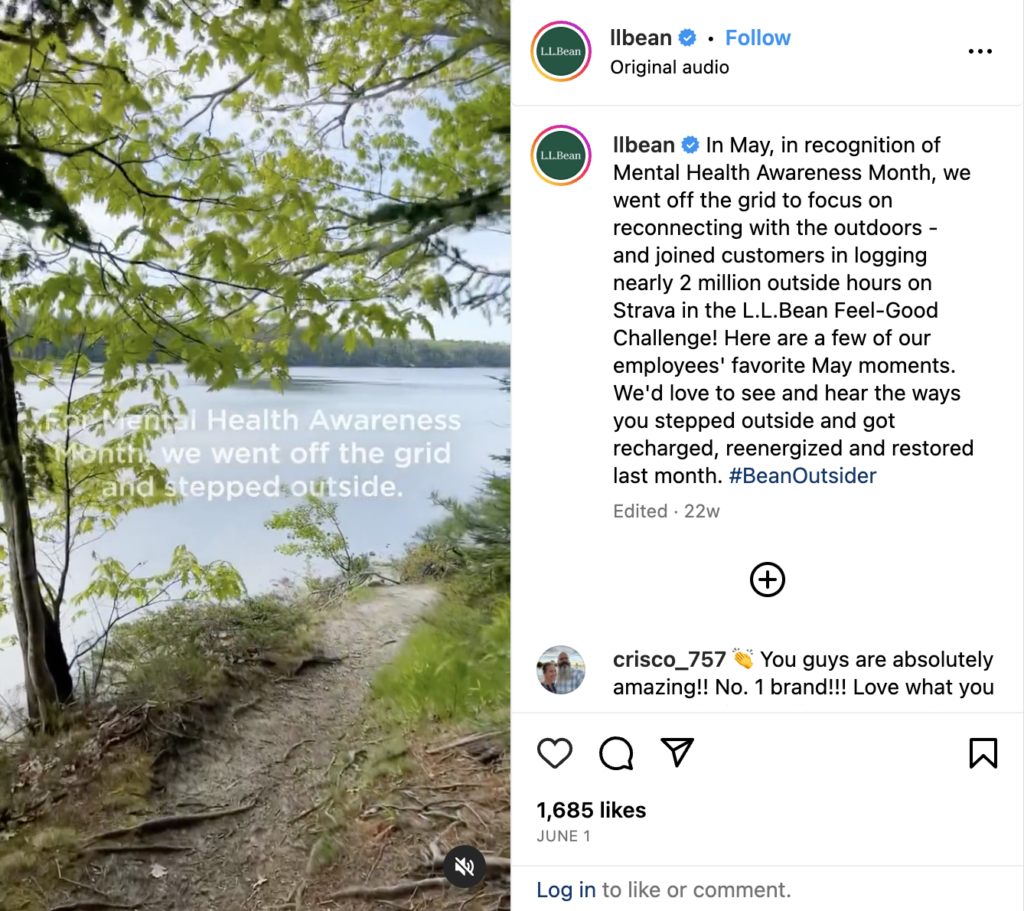Load more comments with plus circle

click(x=767, y=579)
